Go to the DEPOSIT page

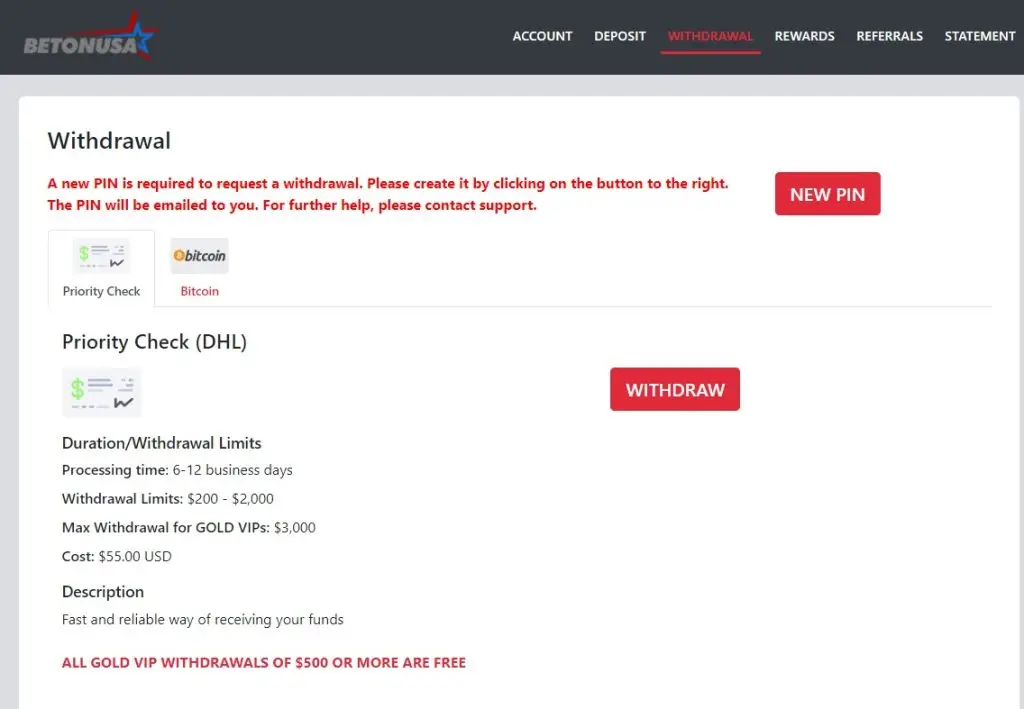tap(620, 37)
